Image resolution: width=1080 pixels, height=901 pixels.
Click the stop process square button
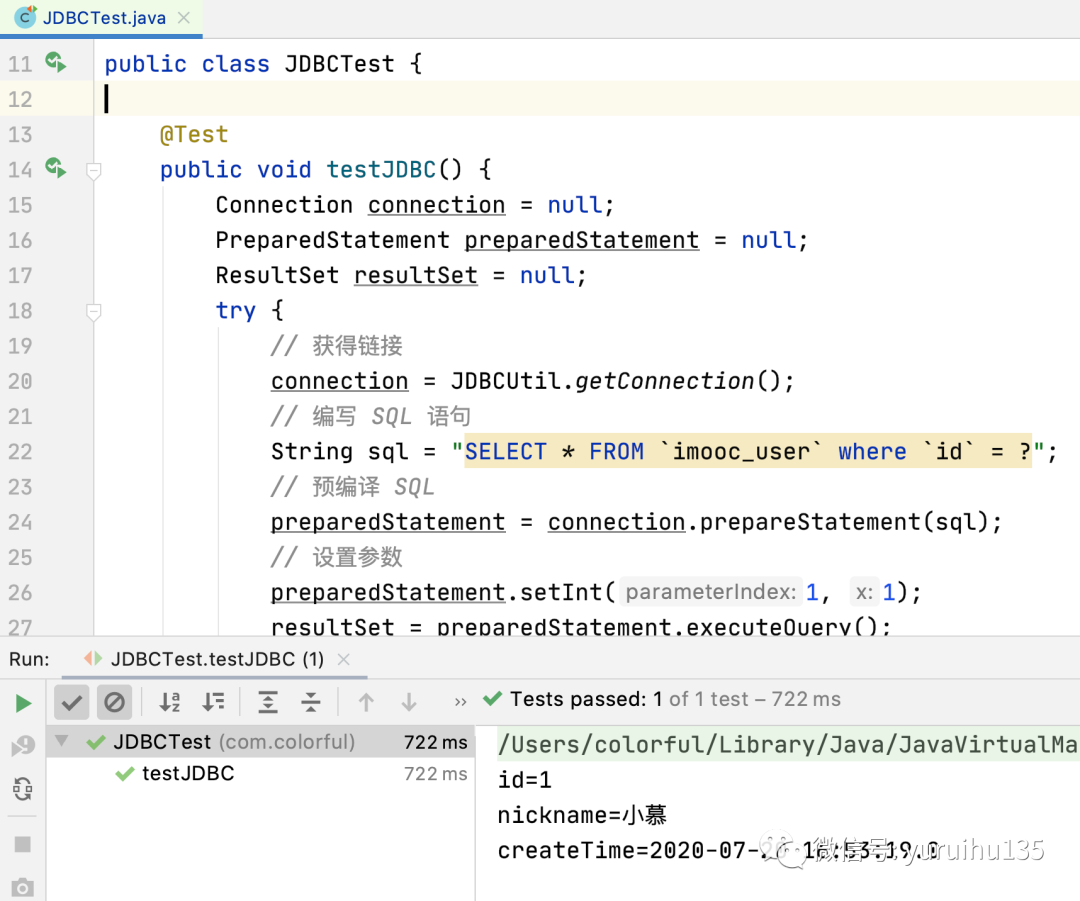tap(23, 844)
